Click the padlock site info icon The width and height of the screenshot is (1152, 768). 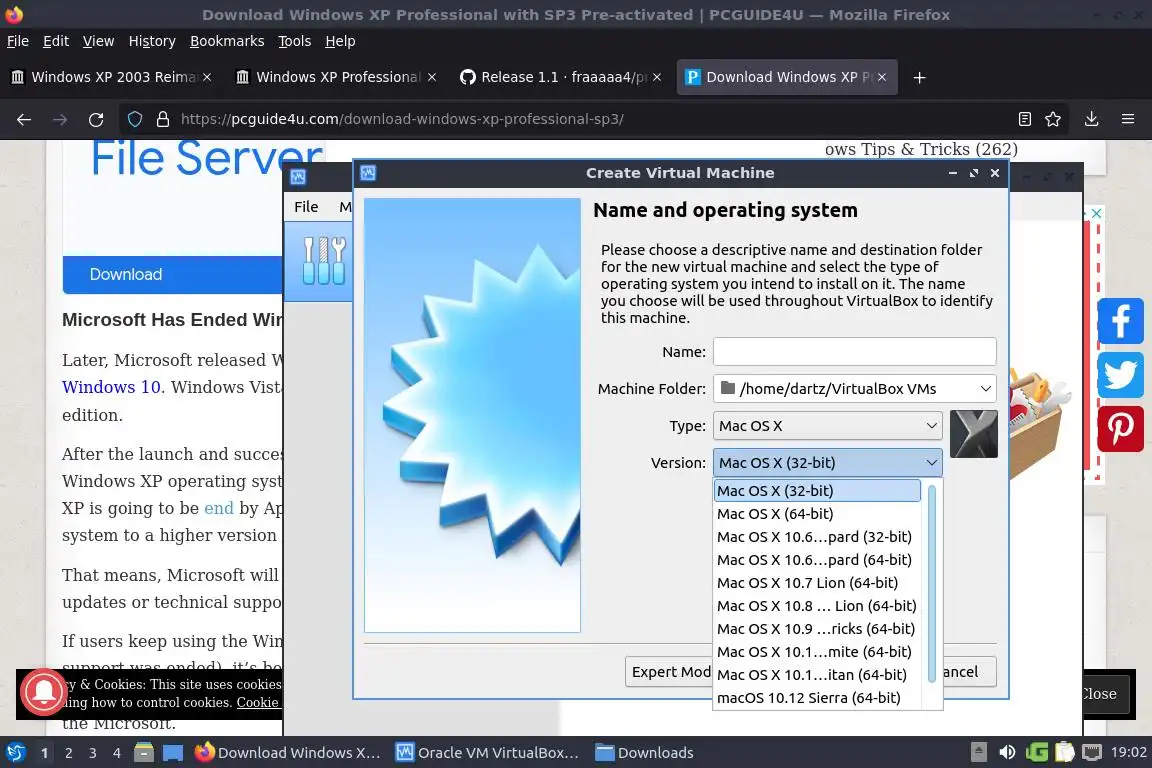tap(163, 119)
